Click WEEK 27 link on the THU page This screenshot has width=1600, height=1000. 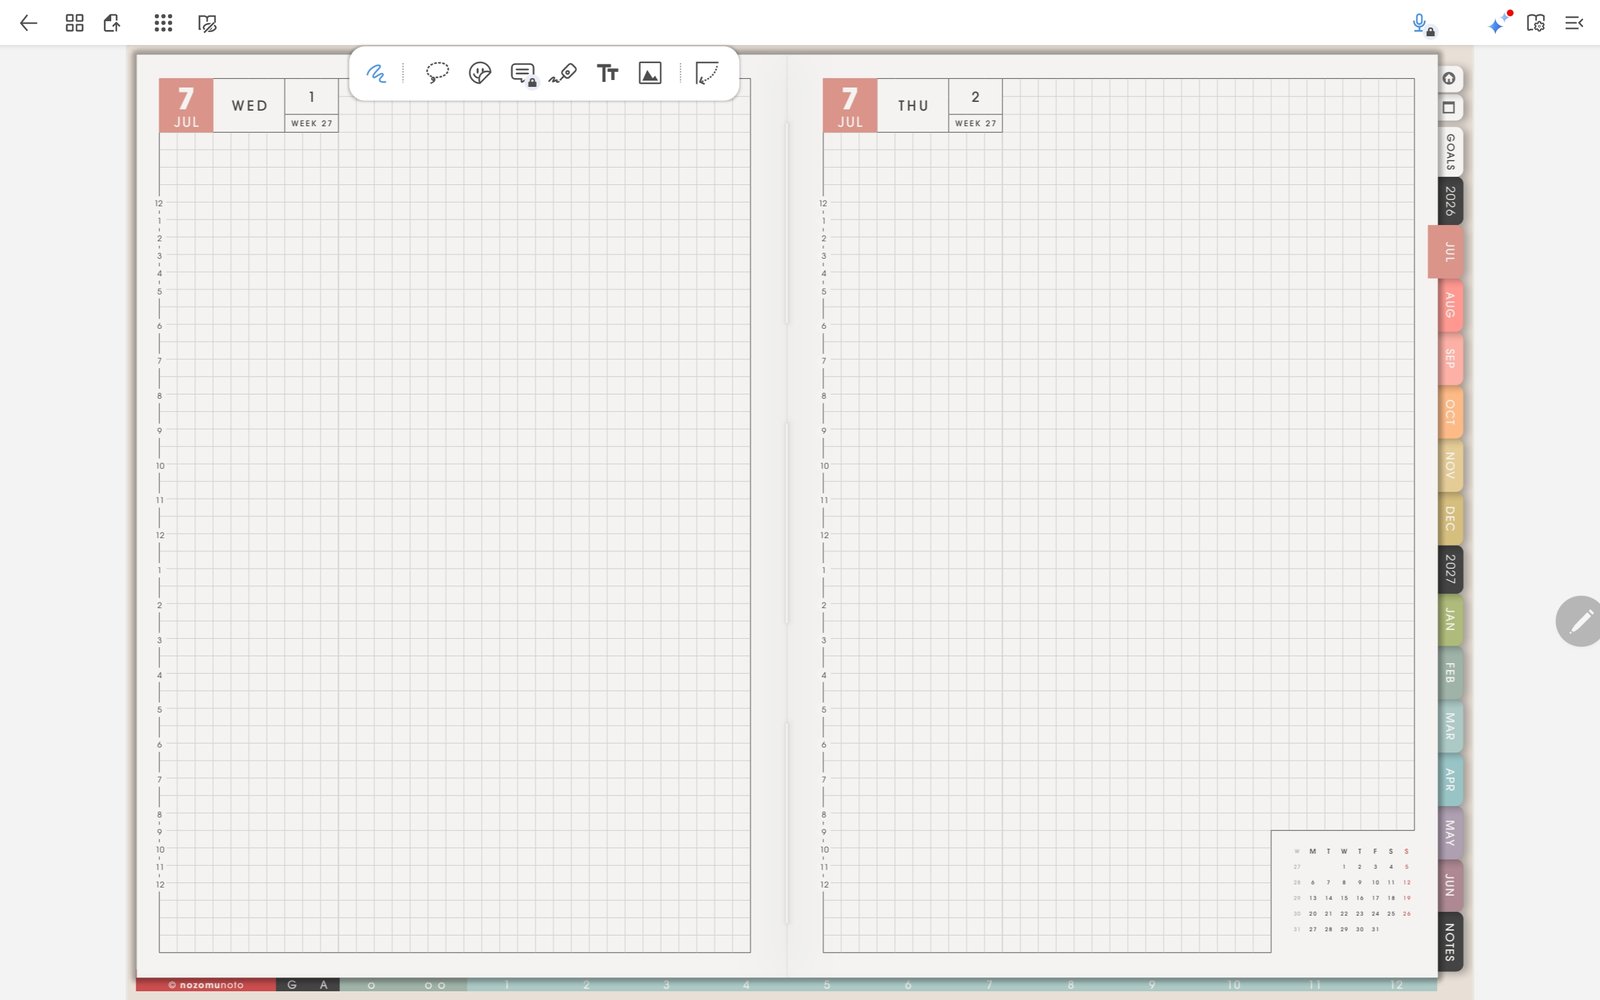click(x=976, y=123)
